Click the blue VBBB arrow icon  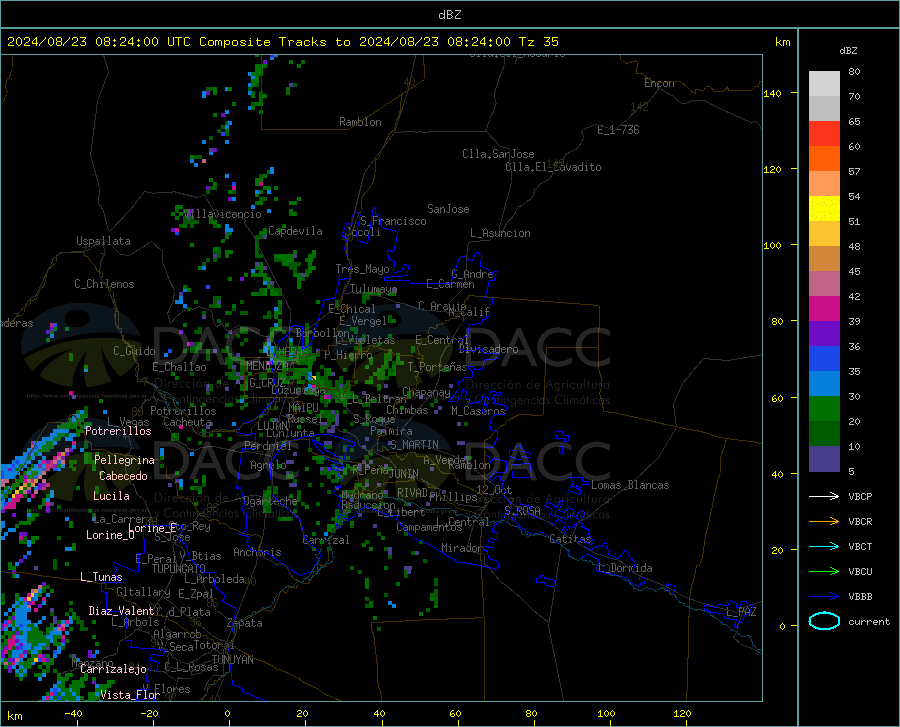point(824,597)
